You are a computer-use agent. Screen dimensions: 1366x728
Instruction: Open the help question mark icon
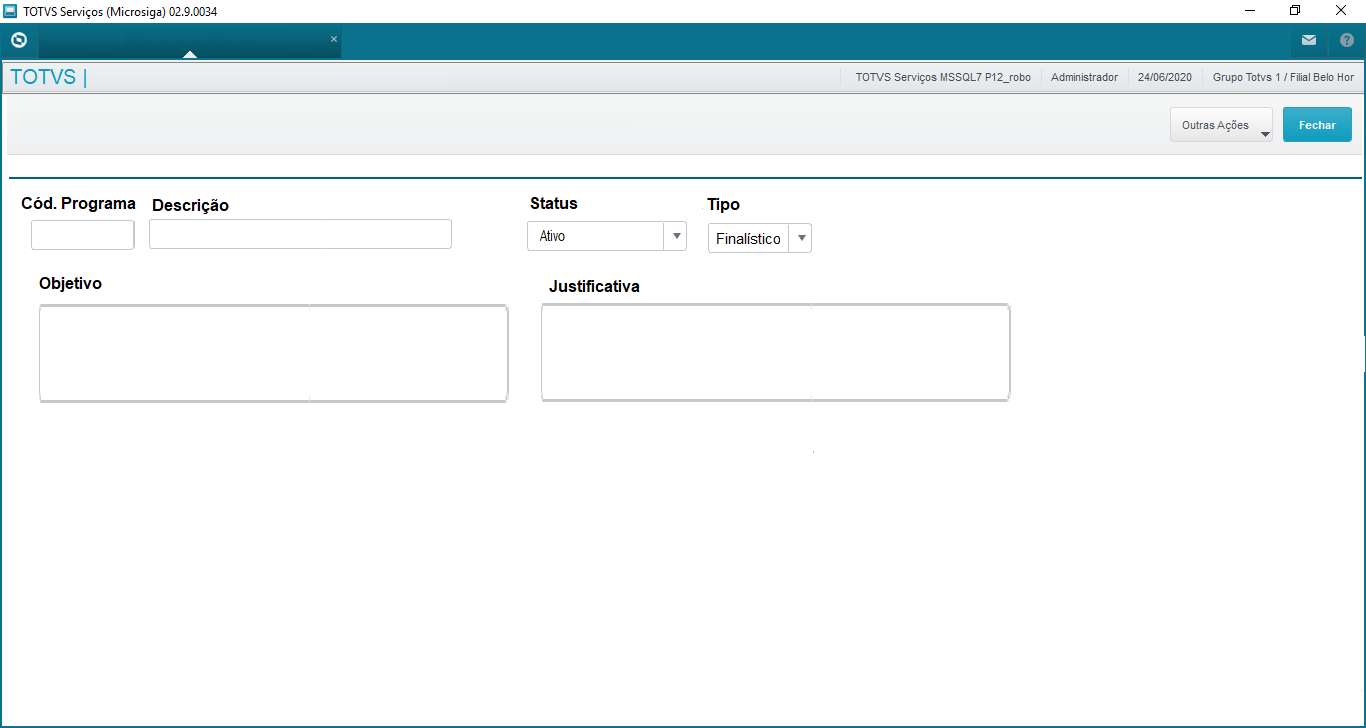[x=1346, y=41]
